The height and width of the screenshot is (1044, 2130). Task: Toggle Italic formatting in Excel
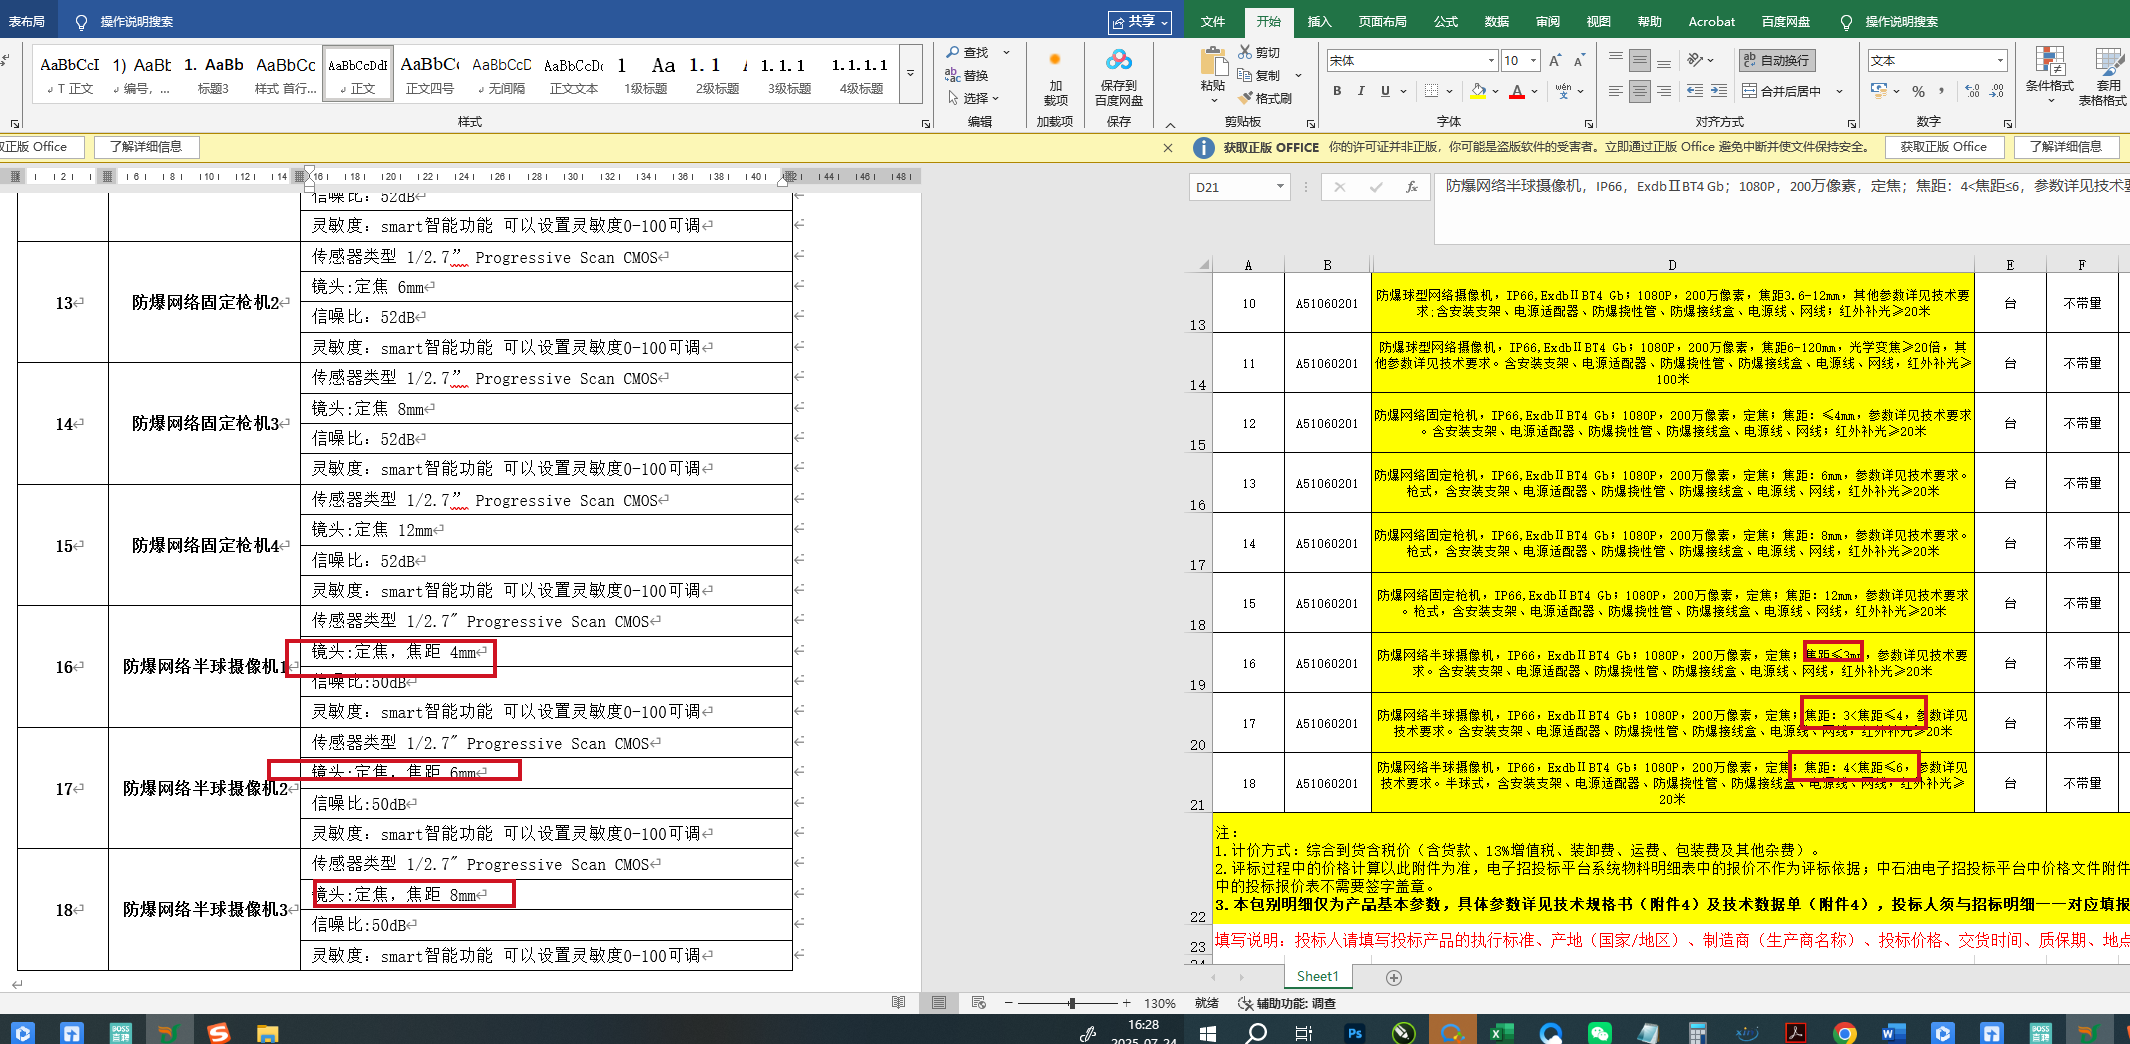(1361, 91)
